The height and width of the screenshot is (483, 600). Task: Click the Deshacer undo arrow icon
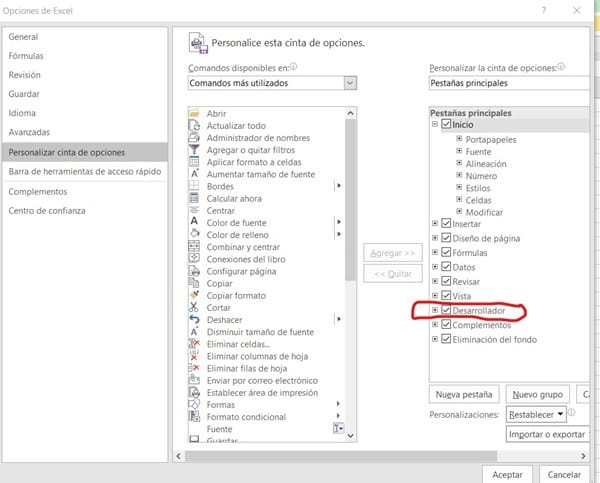pyautogui.click(x=194, y=320)
